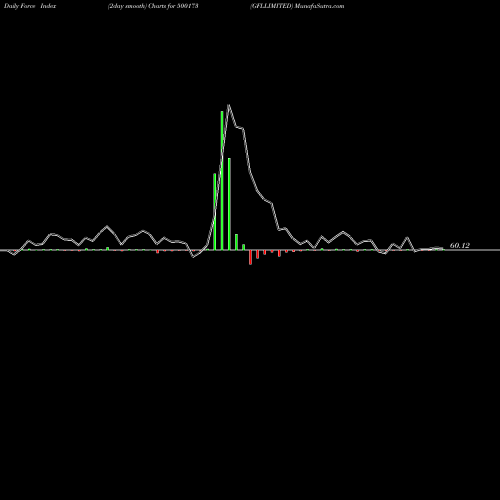Click the 60.12 value label
The image size is (500, 500).
pyautogui.click(x=460, y=246)
